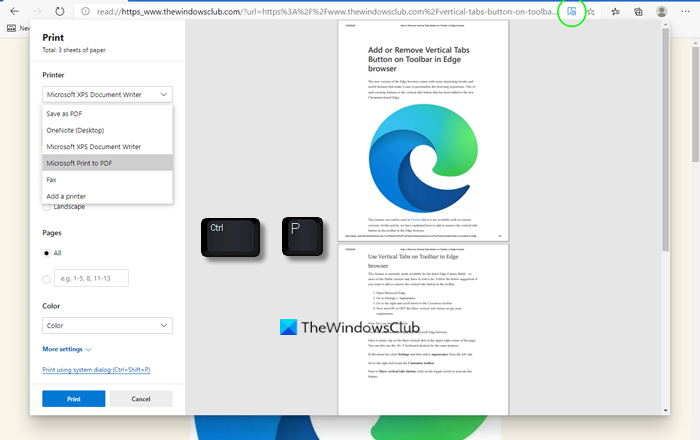
Task: Open the Printer dropdown showing Microsoft XPS
Action: (x=107, y=95)
